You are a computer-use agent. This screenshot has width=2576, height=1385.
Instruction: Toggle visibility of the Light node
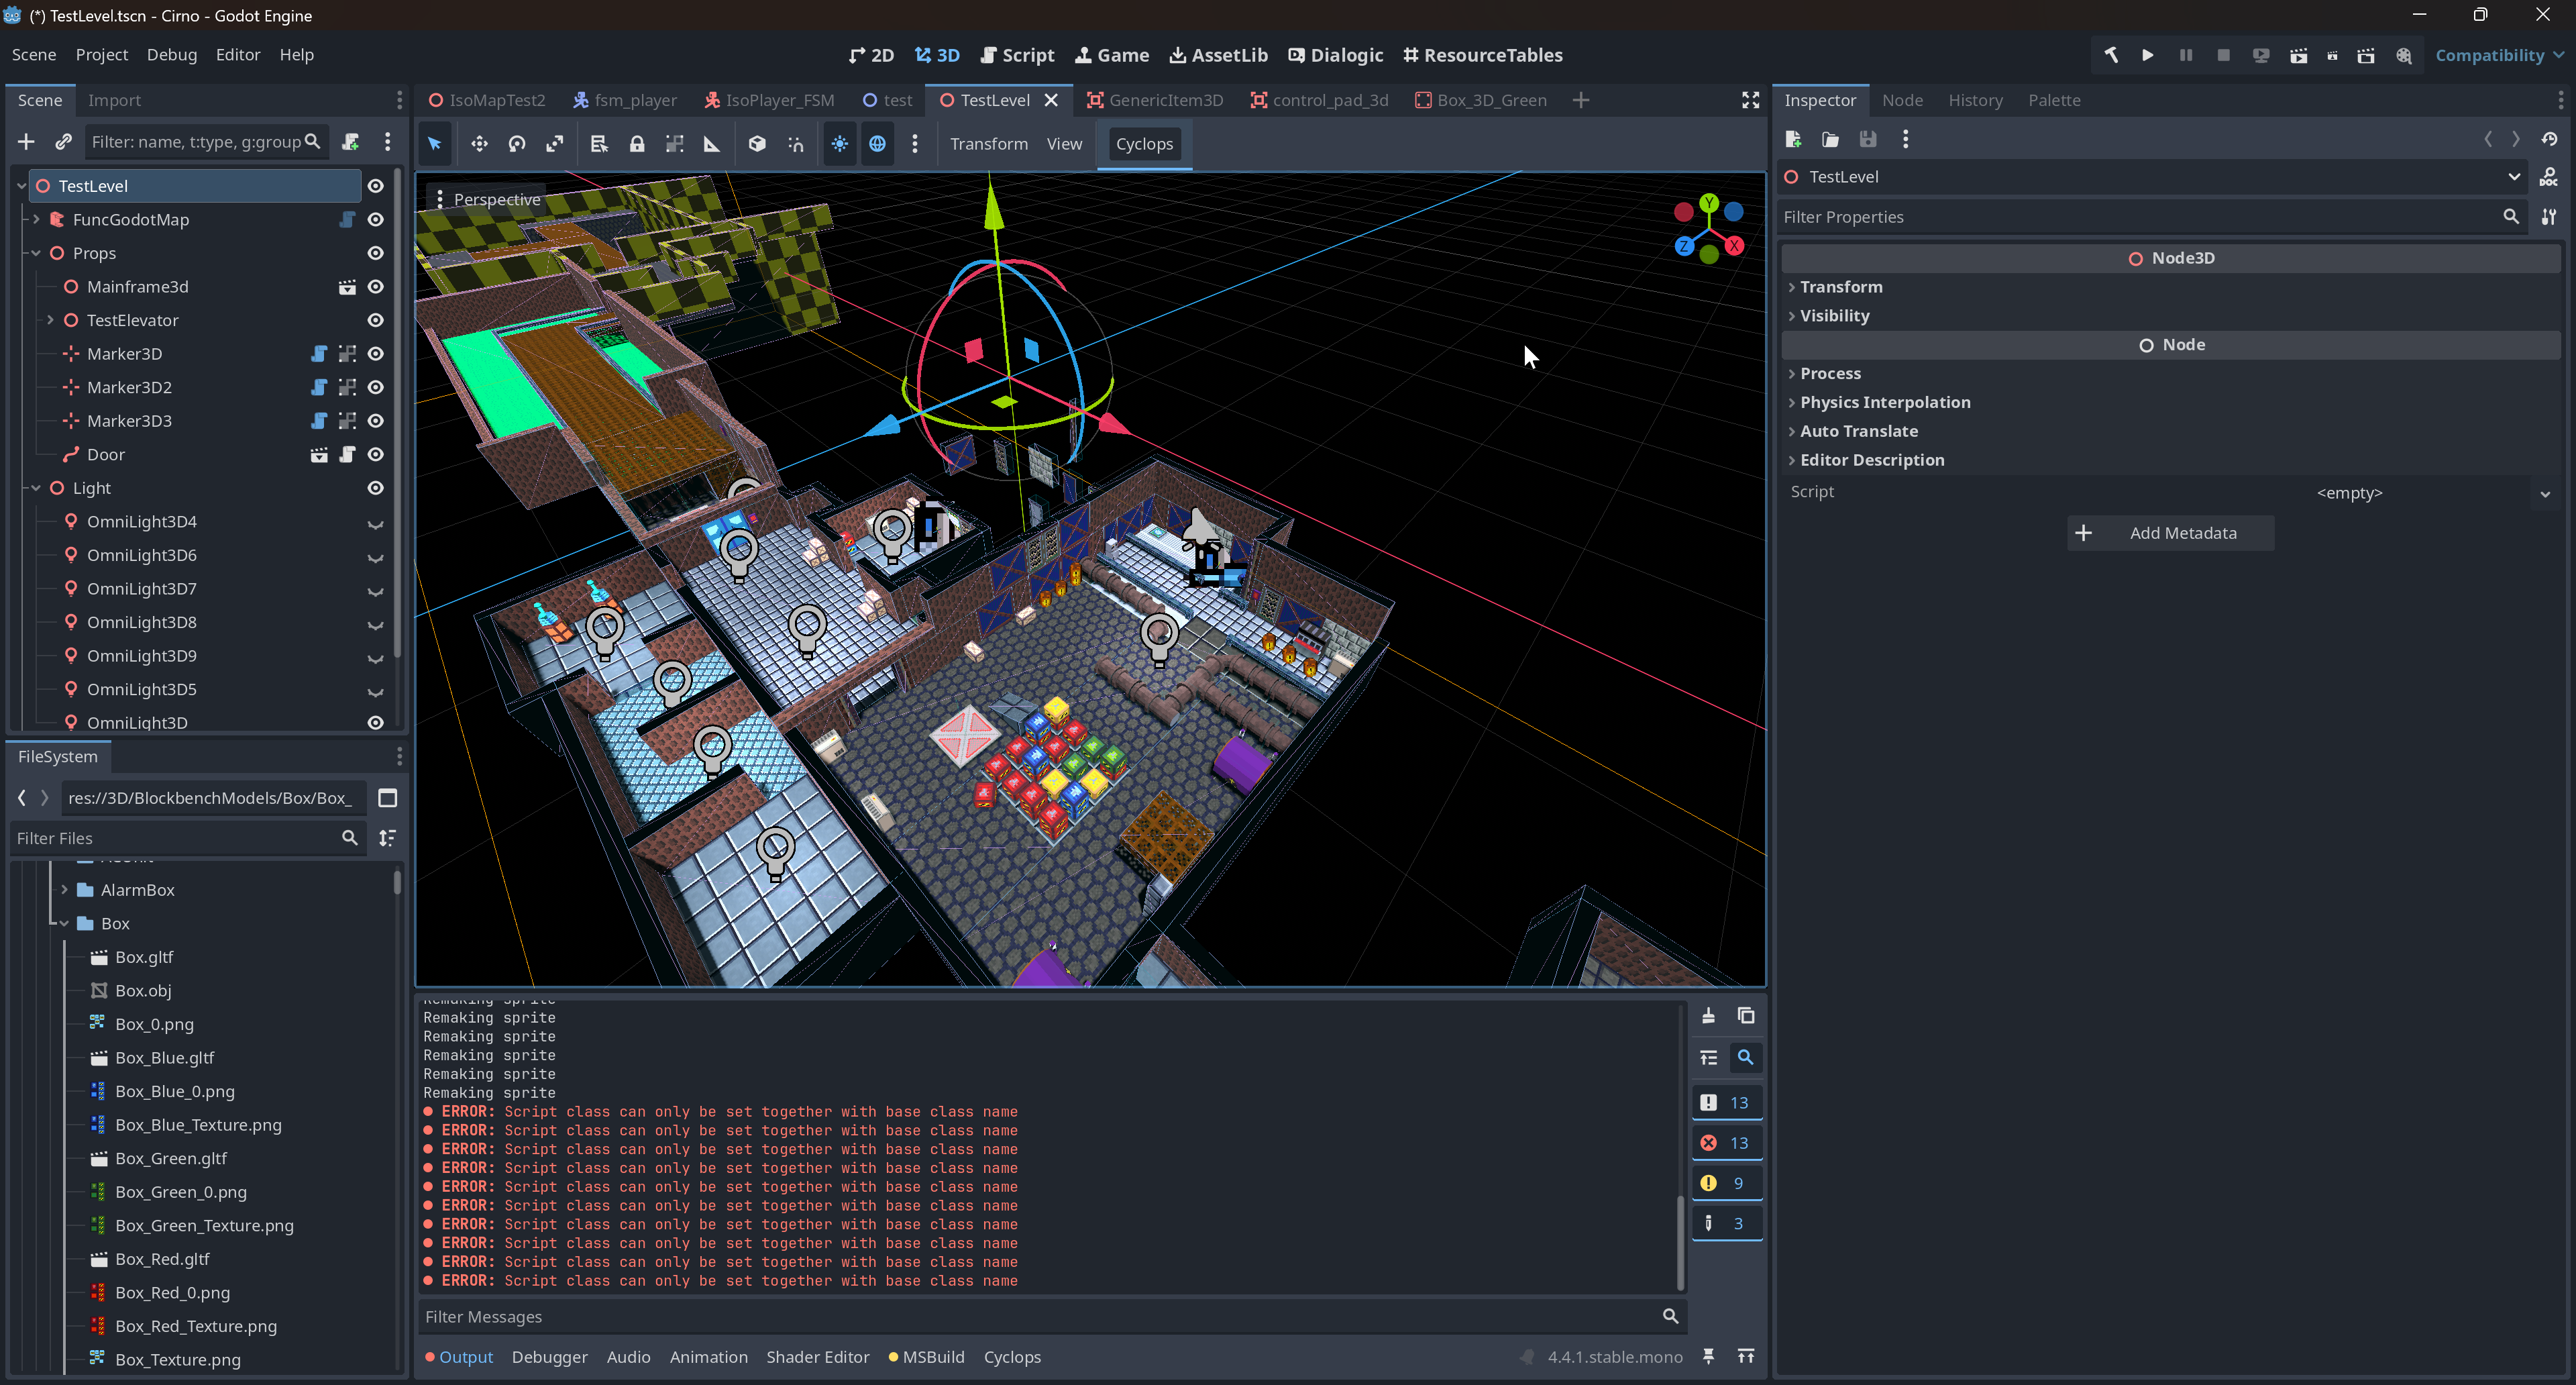point(375,488)
